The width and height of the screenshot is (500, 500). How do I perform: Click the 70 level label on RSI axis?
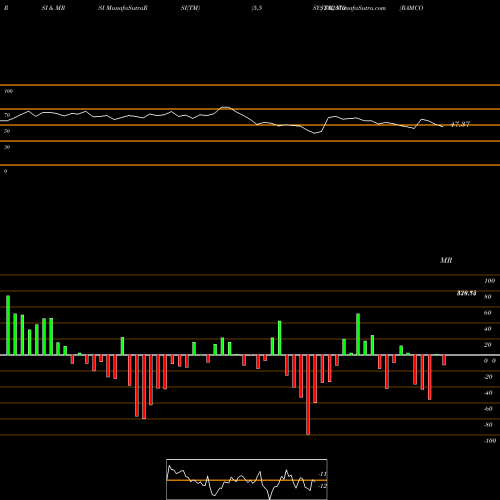(7, 115)
